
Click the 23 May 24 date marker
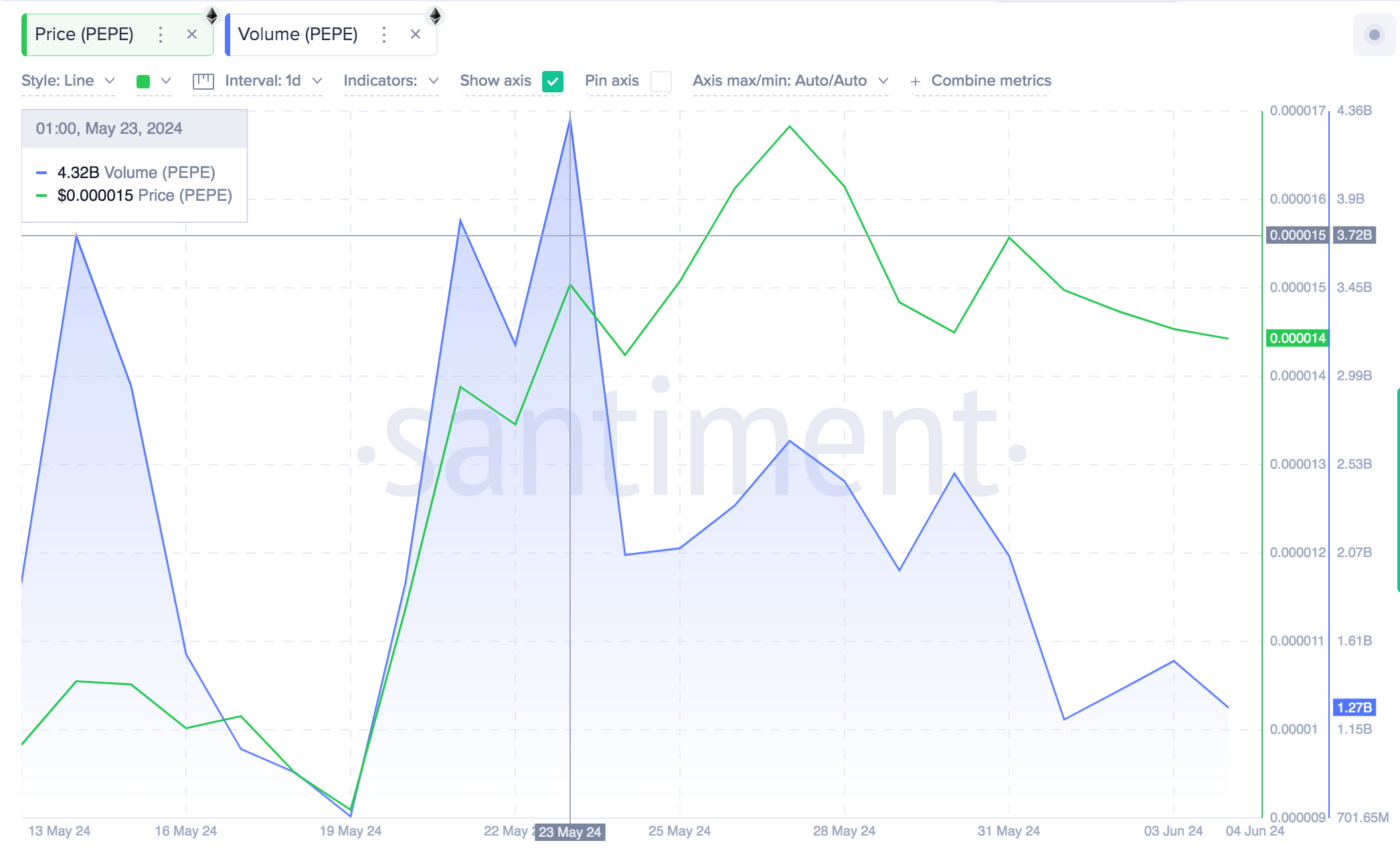pos(570,832)
